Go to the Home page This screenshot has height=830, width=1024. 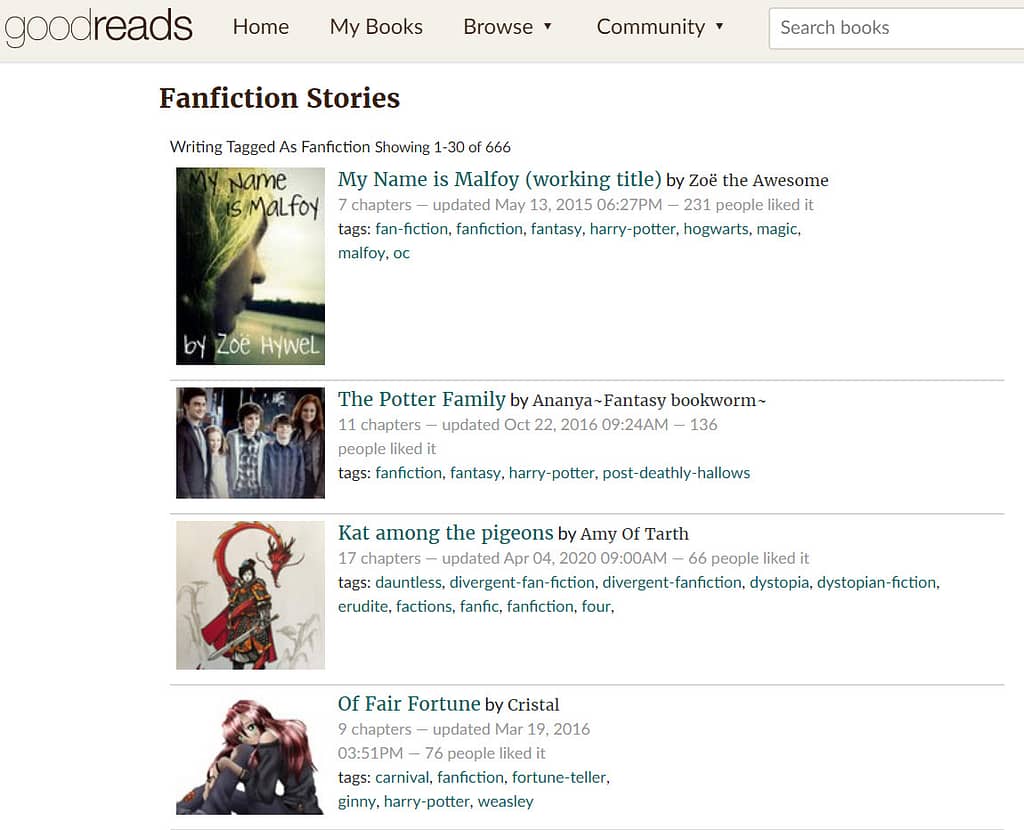(x=261, y=27)
